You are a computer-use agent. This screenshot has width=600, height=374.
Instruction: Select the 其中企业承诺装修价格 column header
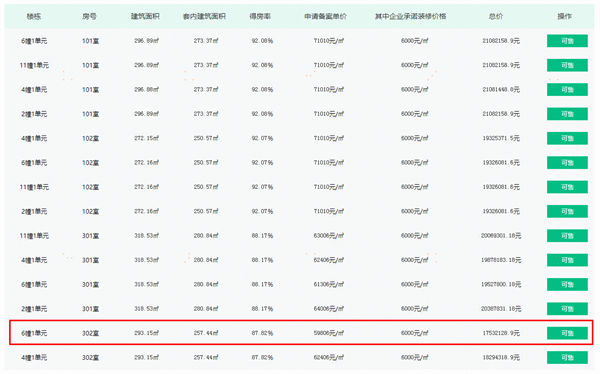tap(411, 16)
